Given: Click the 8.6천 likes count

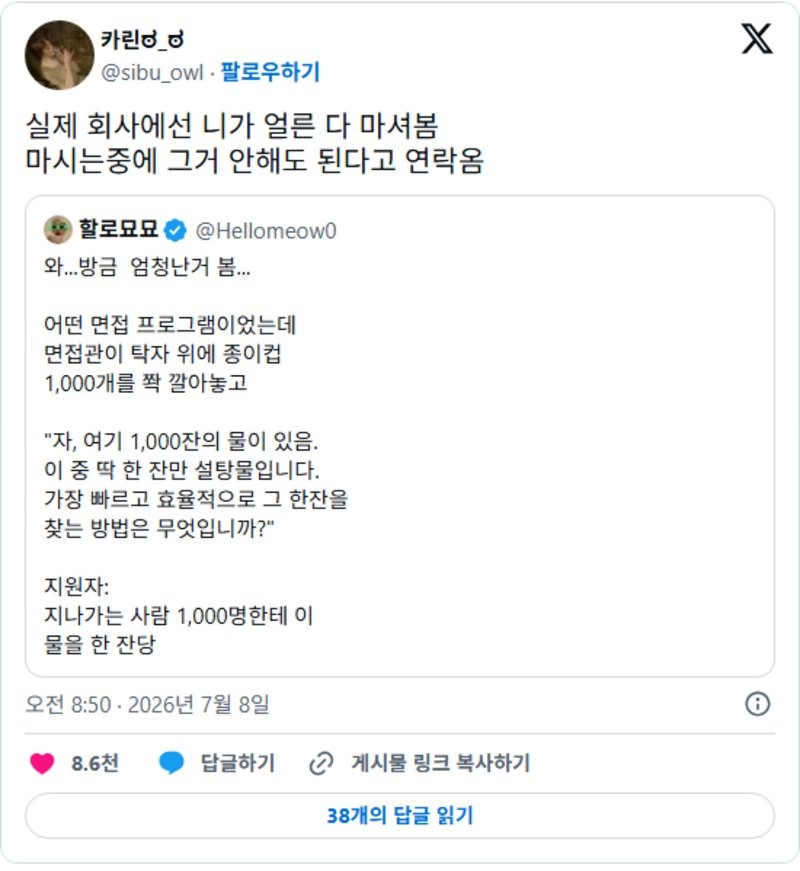Looking at the screenshot, I should coord(95,763).
